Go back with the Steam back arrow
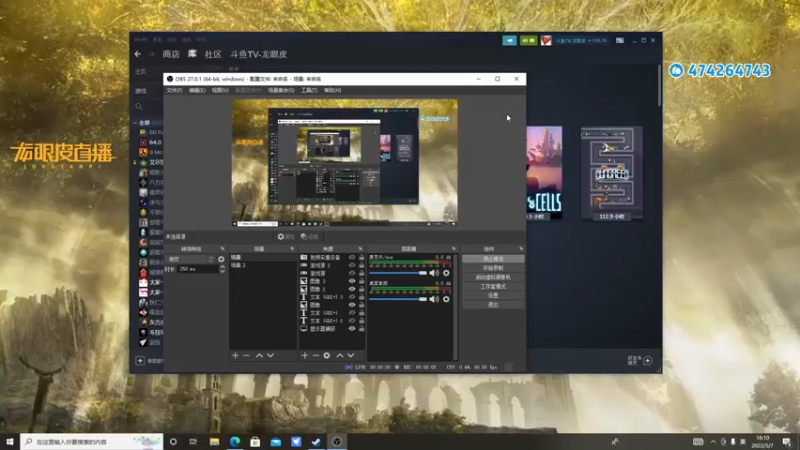Viewport: 800px width, 450px height. pos(138,54)
